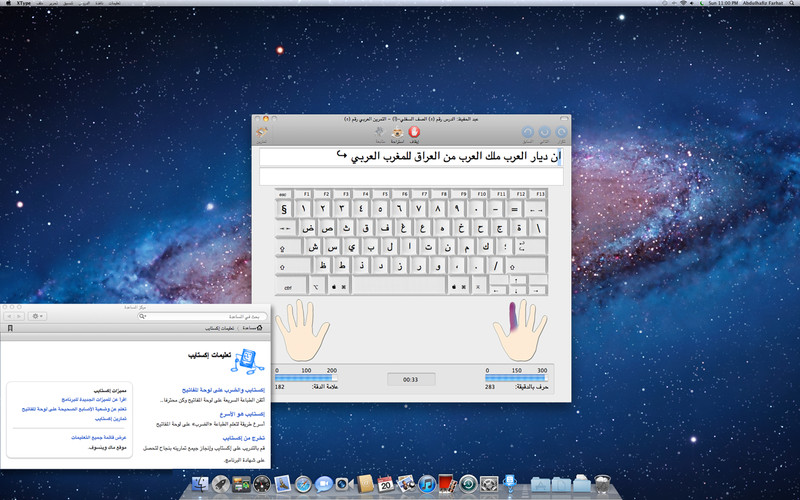Open the Apple menu

[x=8, y=3]
